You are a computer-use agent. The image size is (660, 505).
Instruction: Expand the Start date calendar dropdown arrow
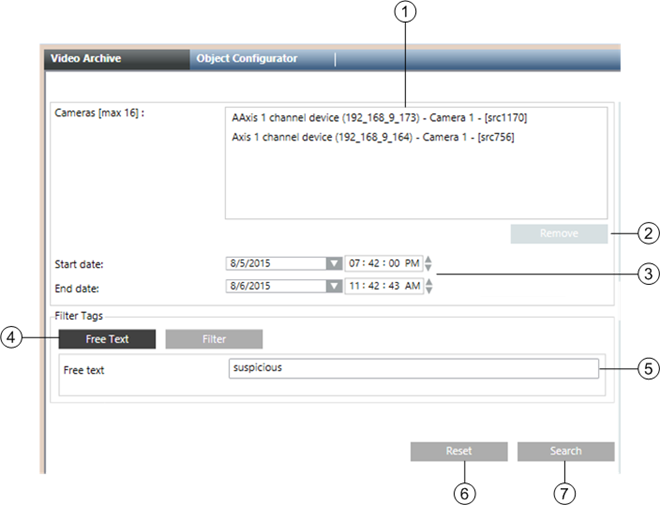(334, 264)
